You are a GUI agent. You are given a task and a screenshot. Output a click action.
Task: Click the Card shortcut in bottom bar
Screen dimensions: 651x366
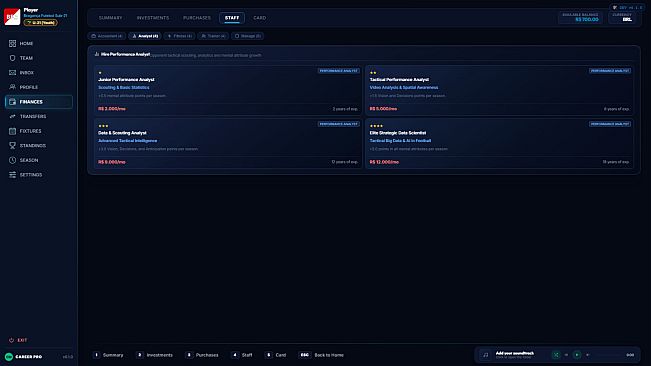pyautogui.click(x=276, y=355)
